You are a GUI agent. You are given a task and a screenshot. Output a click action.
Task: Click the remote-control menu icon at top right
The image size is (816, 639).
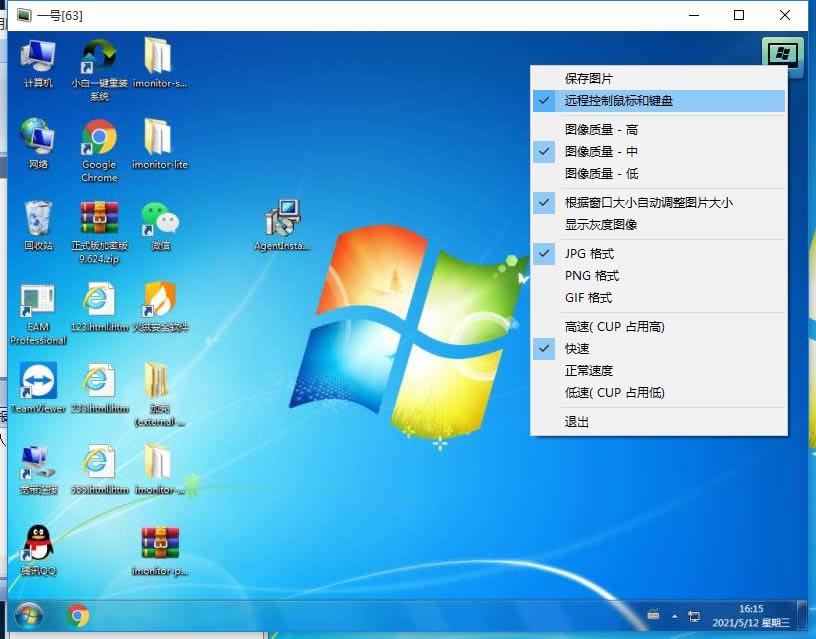coord(783,53)
